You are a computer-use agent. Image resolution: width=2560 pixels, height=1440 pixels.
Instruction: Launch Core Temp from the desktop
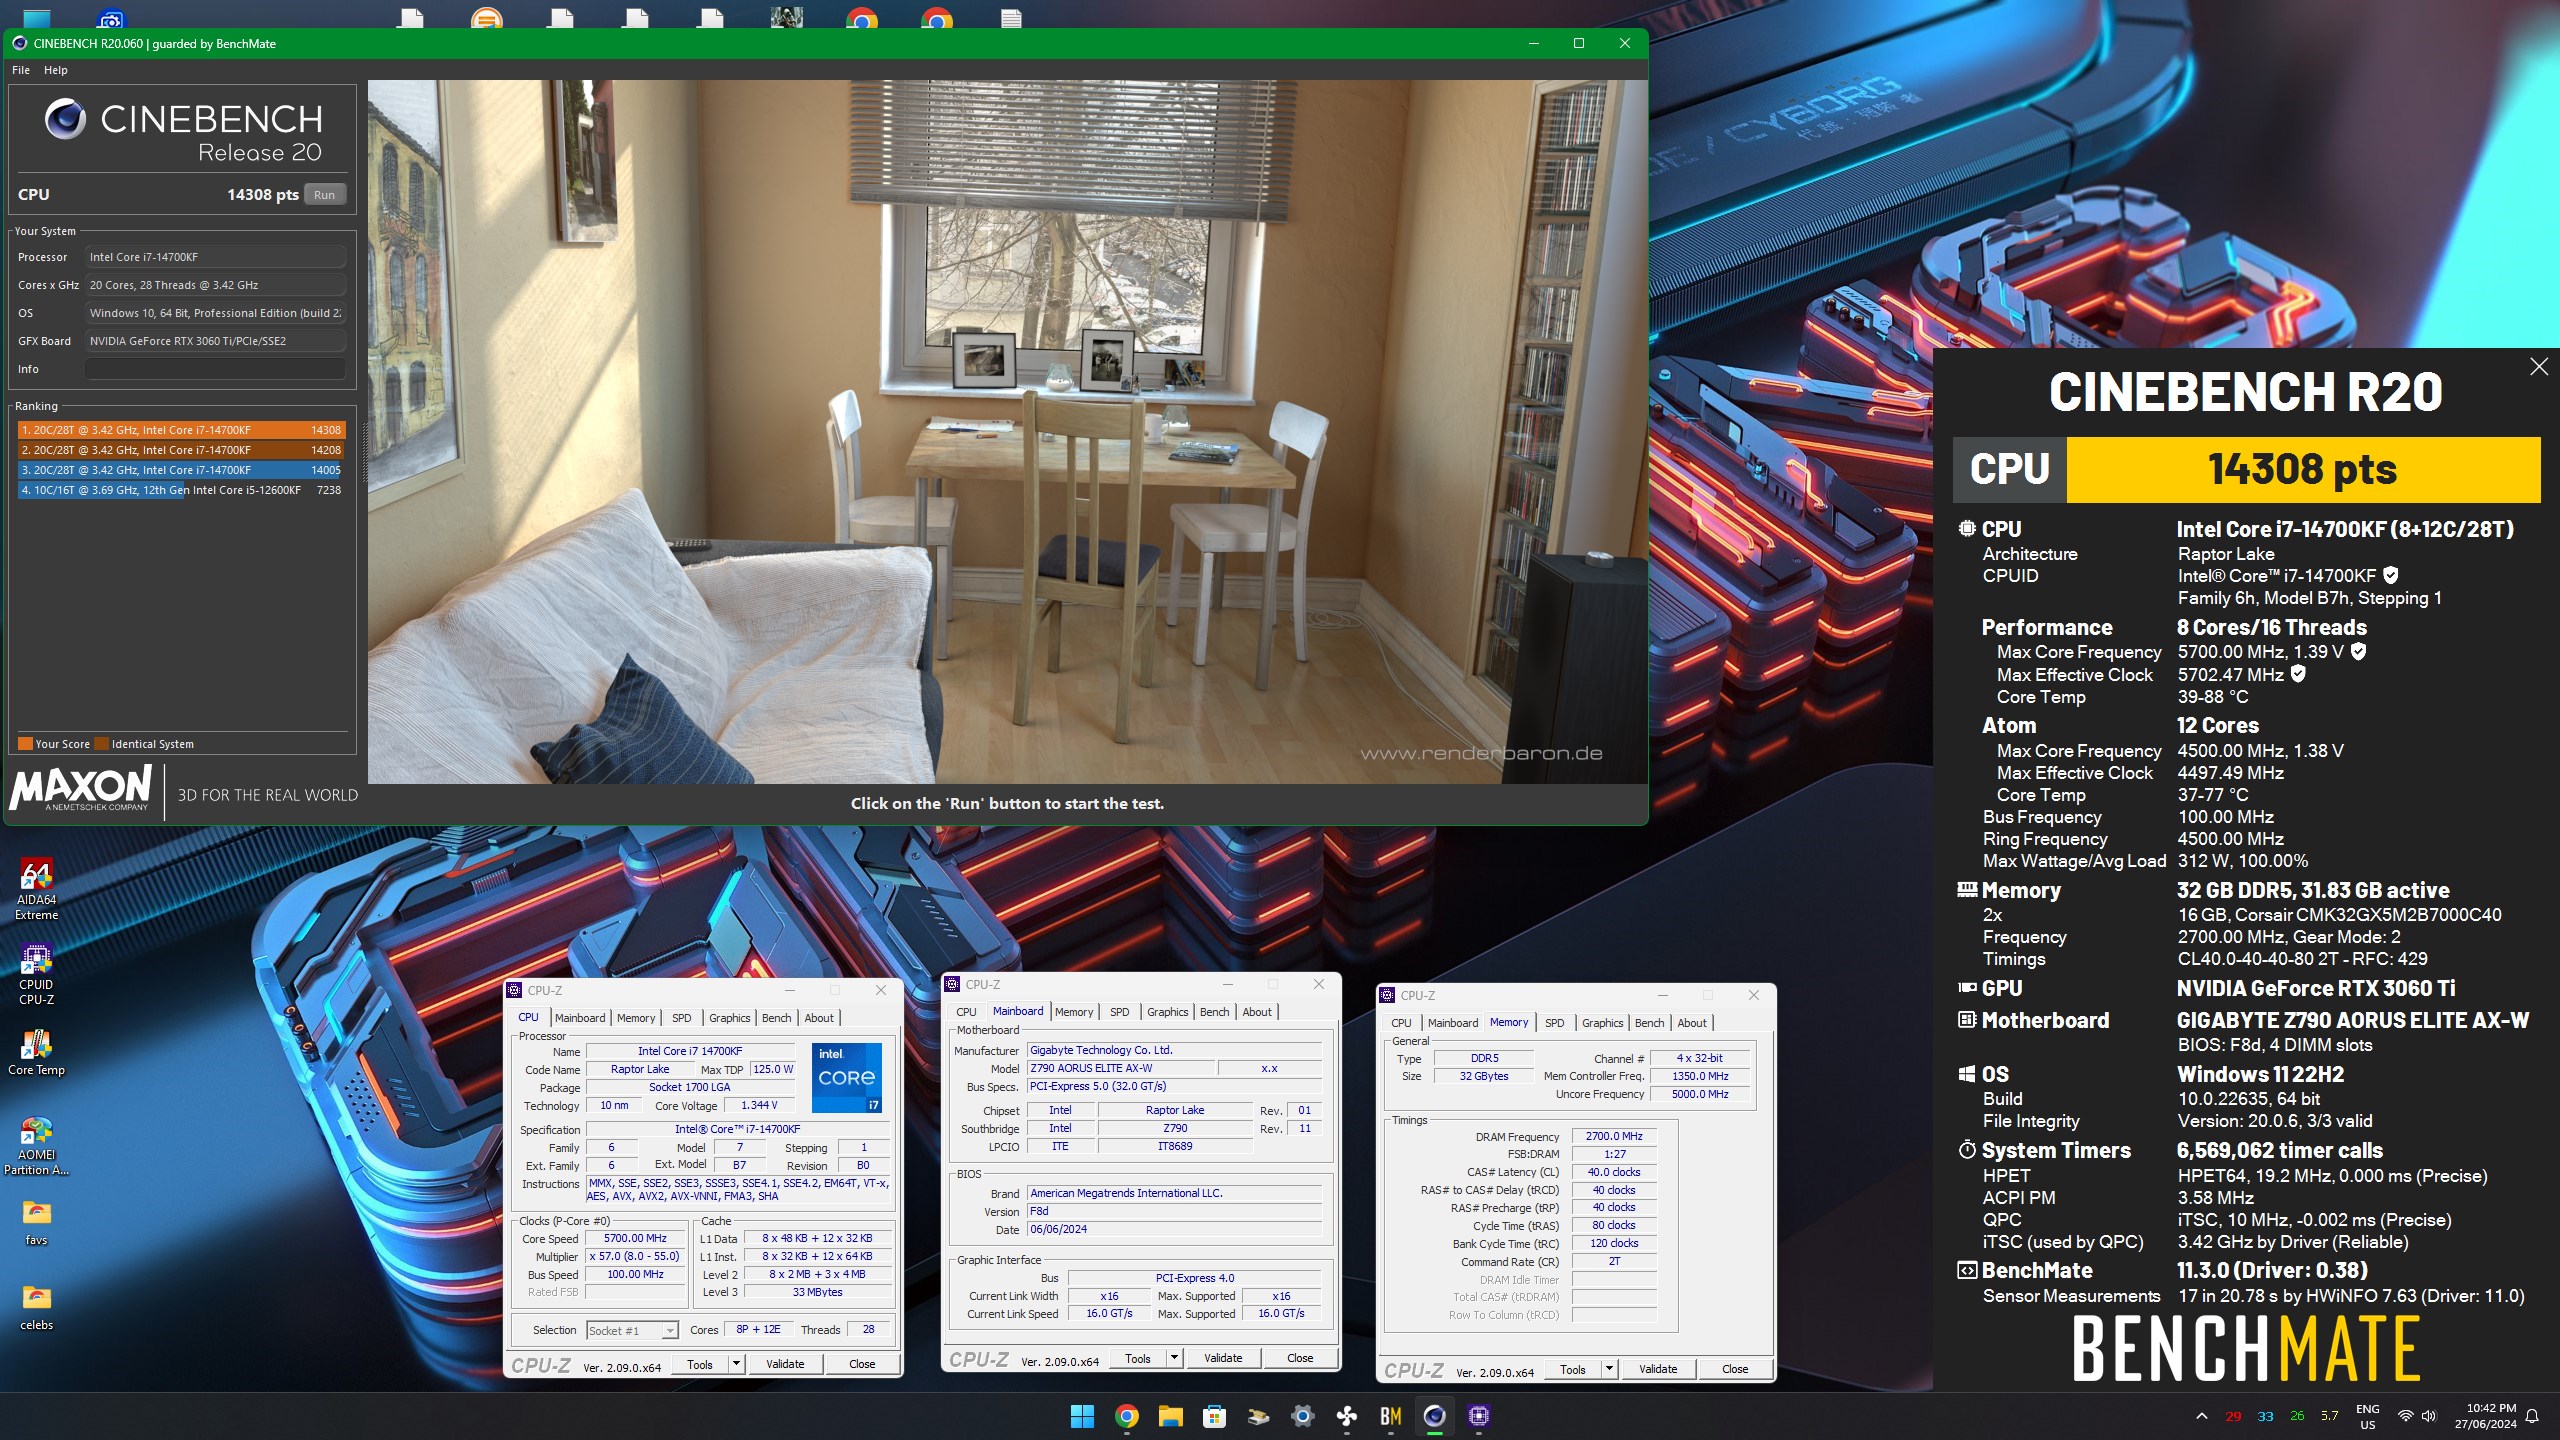(36, 1053)
